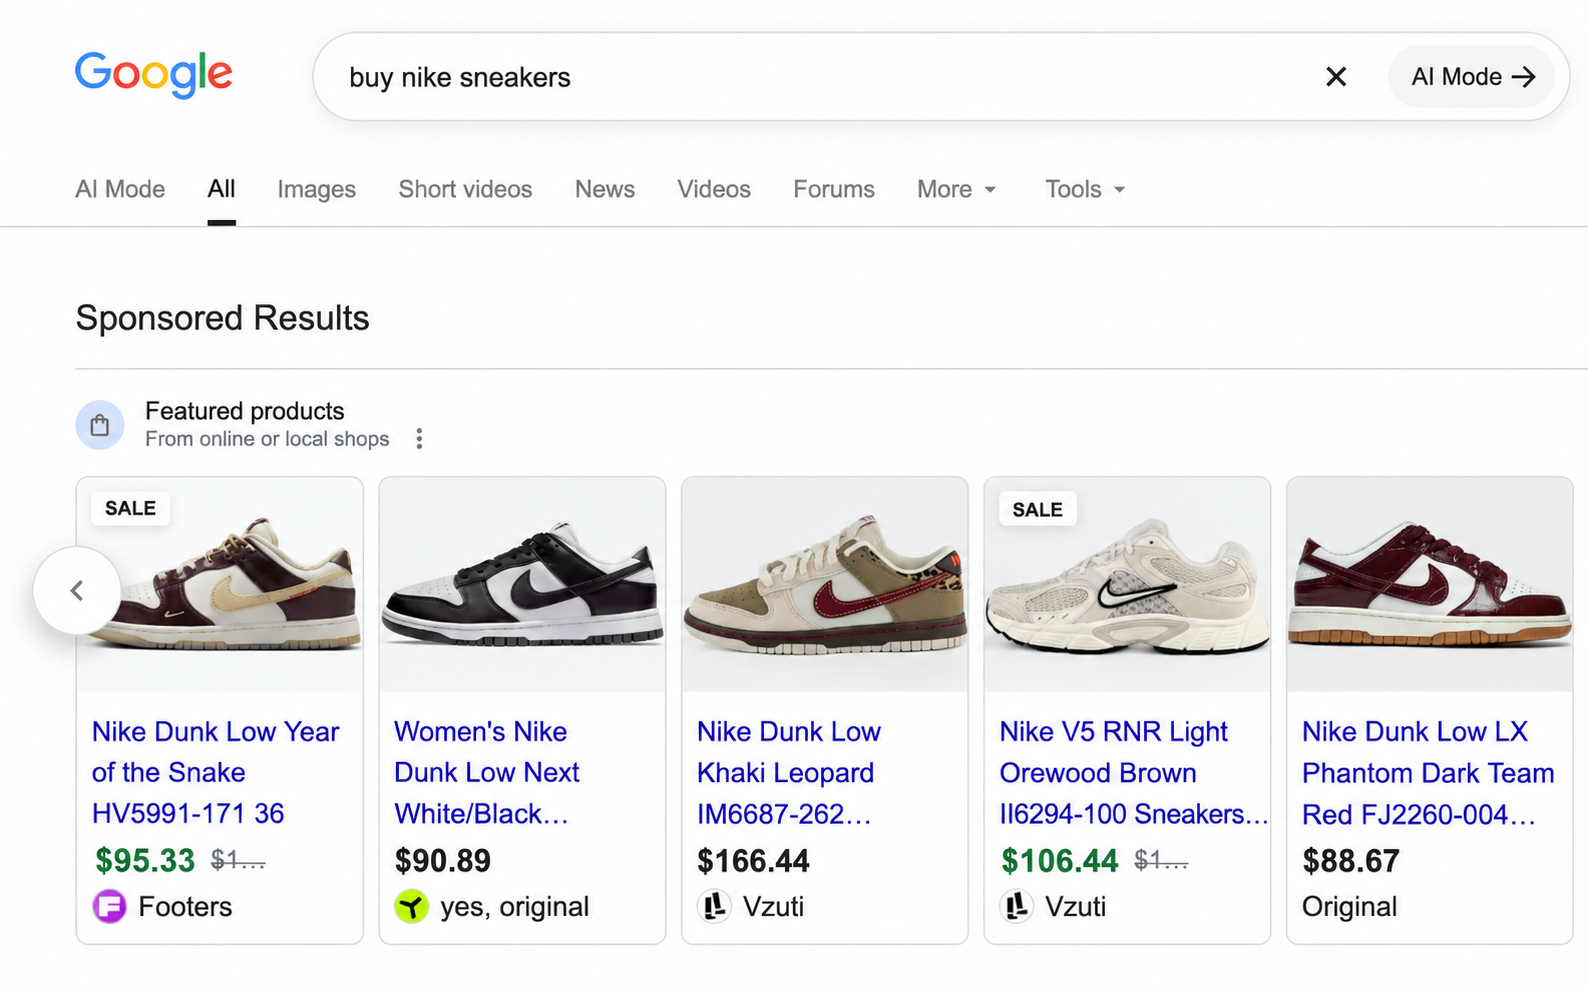The width and height of the screenshot is (1588, 990).
Task: Expand the More dropdown
Action: tap(957, 189)
